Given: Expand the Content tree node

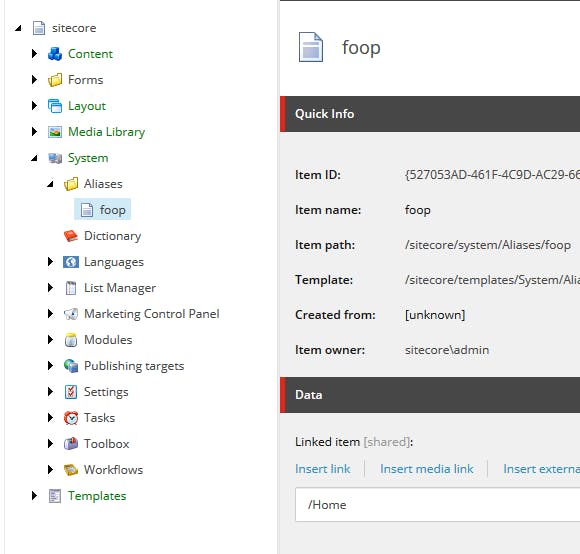Looking at the screenshot, I should (x=34, y=54).
